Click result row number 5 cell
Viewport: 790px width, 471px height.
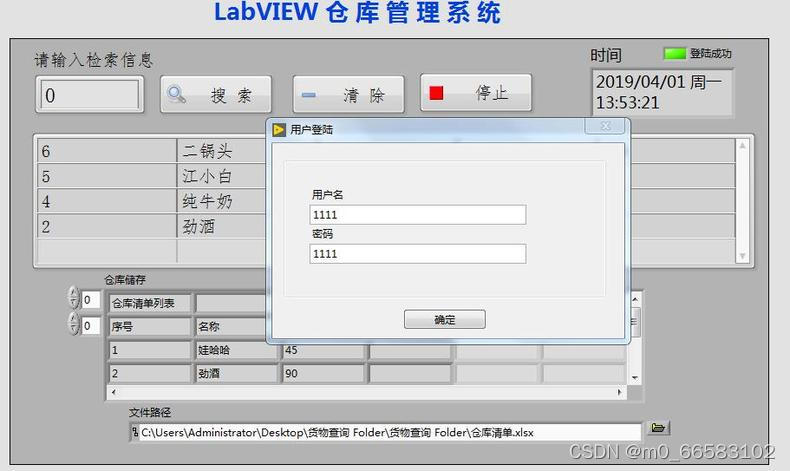[x=107, y=176]
